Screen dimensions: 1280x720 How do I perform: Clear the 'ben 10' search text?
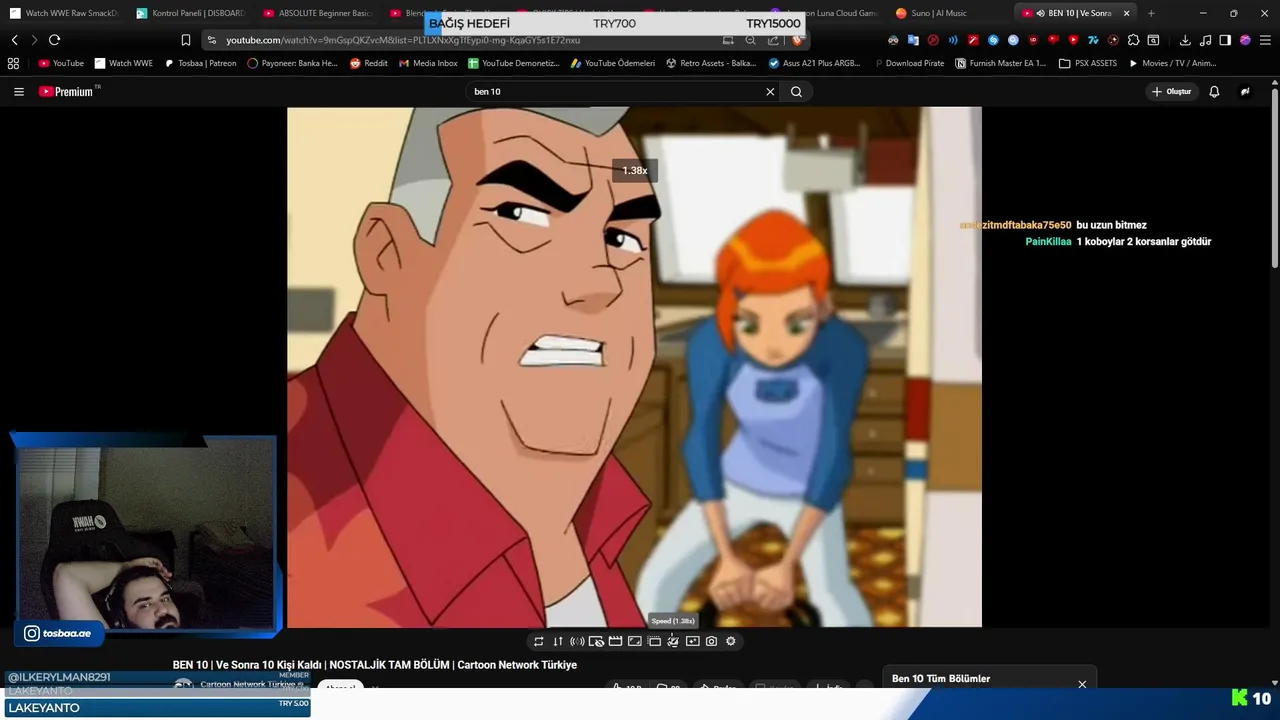(x=770, y=91)
